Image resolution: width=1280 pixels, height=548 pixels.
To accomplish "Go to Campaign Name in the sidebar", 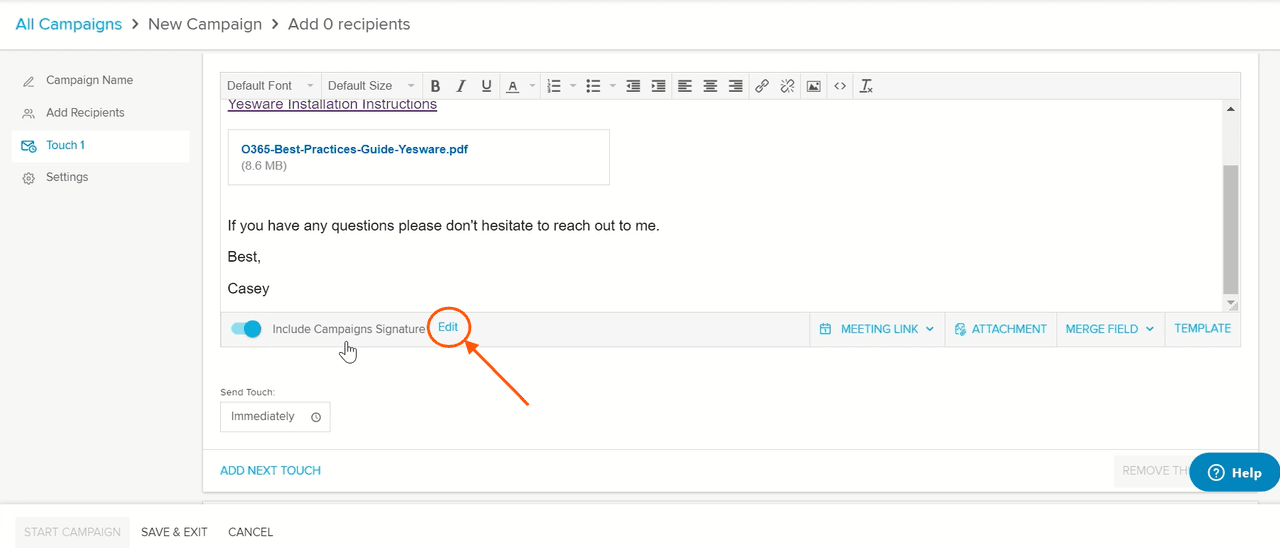I will 89,80.
